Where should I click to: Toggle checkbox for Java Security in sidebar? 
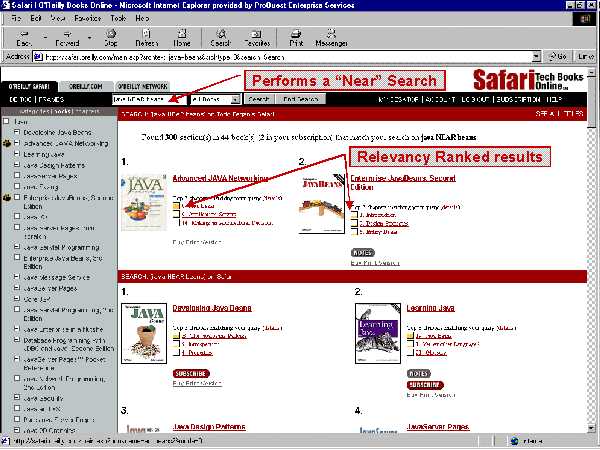click(x=17, y=398)
